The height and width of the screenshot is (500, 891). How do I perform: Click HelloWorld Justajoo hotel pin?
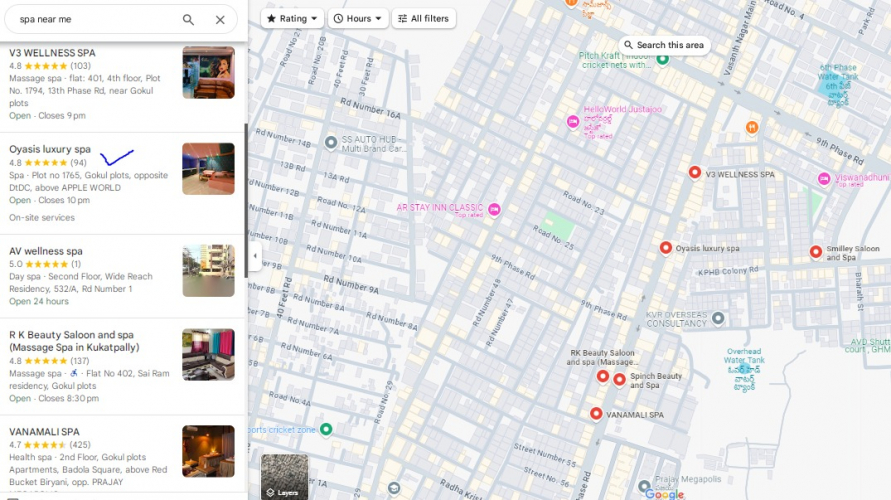573,121
